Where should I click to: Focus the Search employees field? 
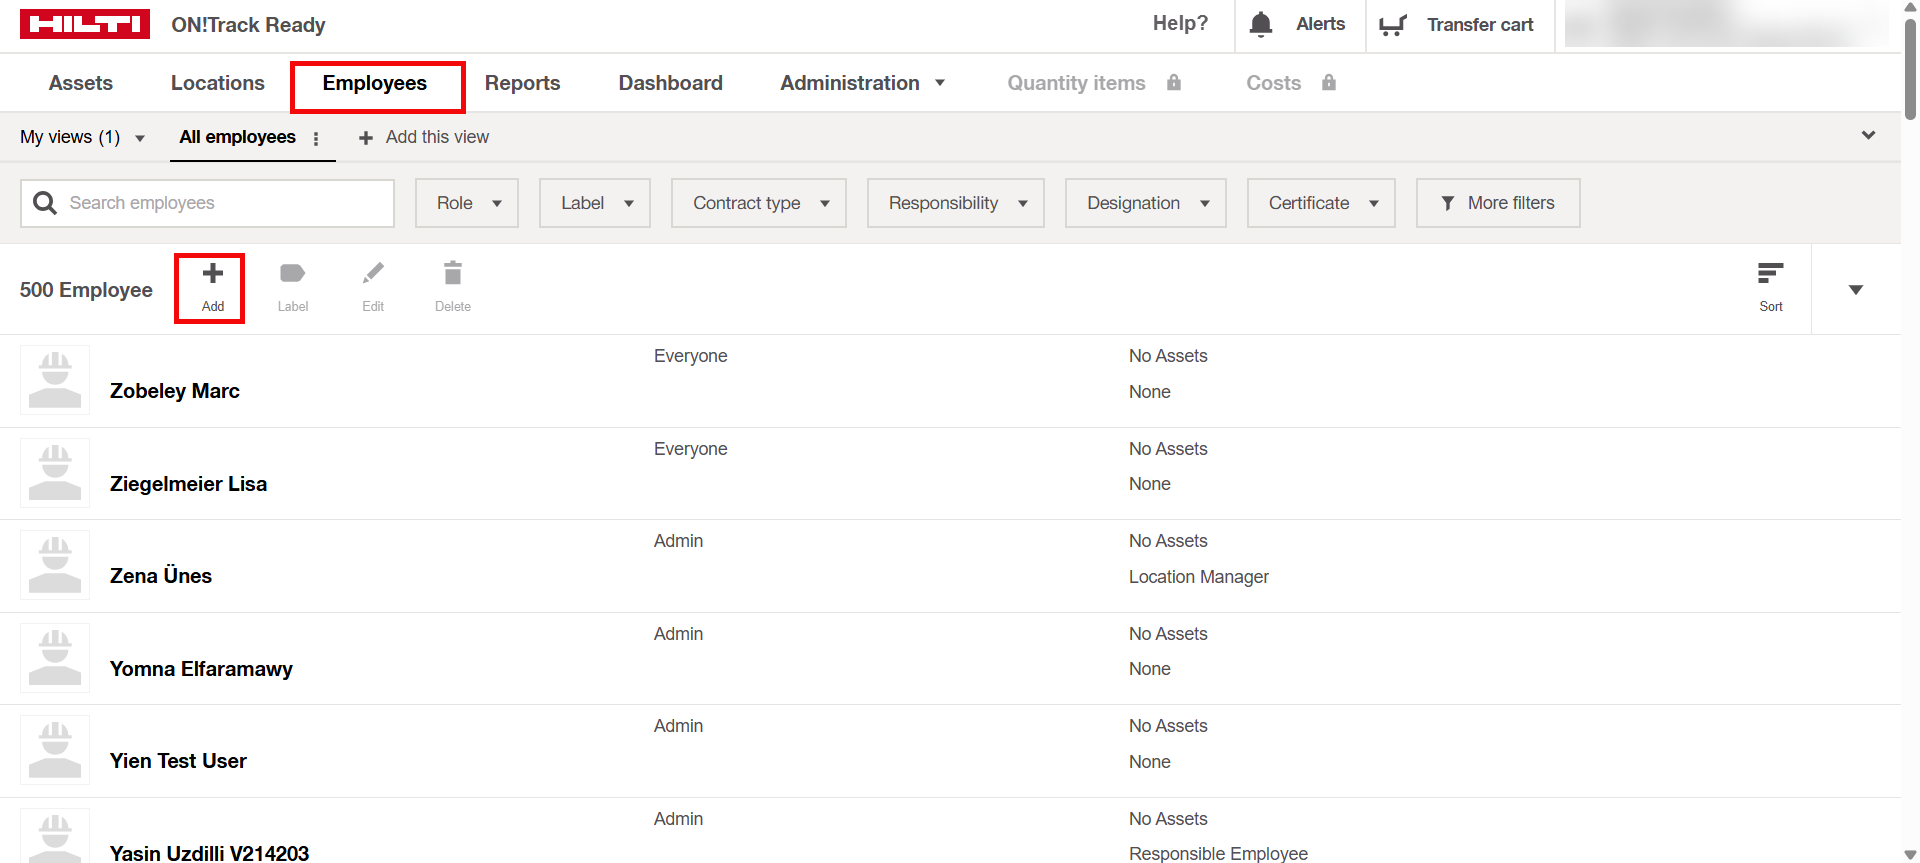[x=220, y=203]
